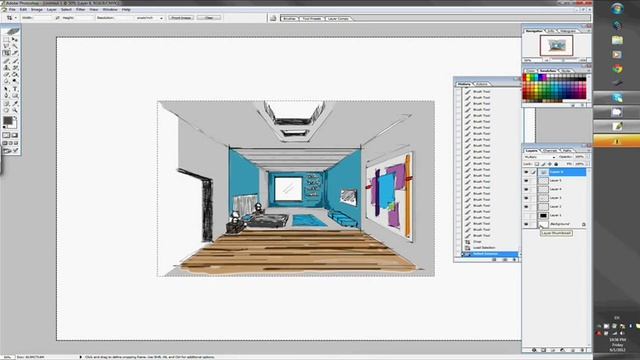The height and width of the screenshot is (360, 640).
Task: Select the Type tool
Action: (x=14, y=89)
